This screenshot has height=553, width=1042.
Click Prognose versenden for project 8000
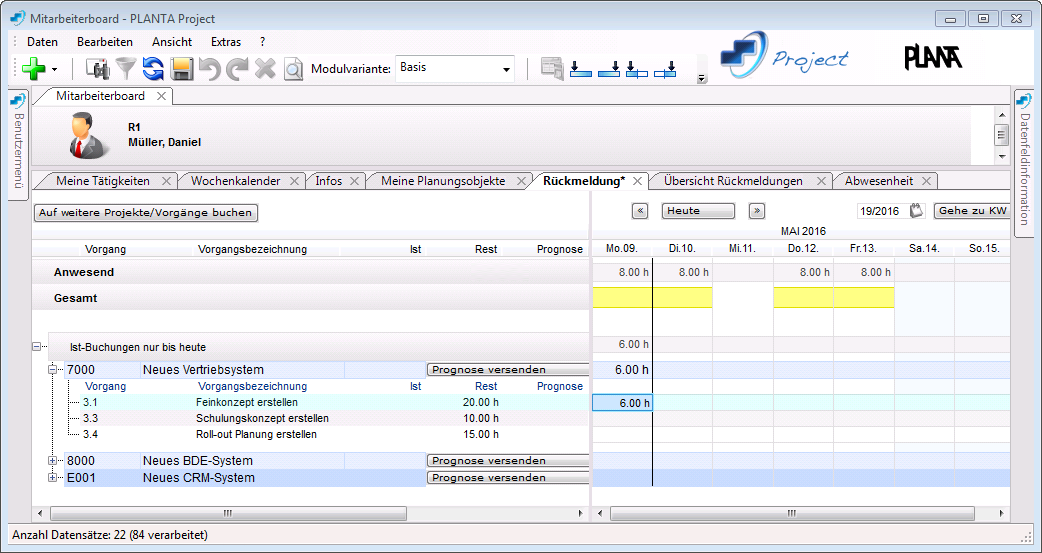508,461
